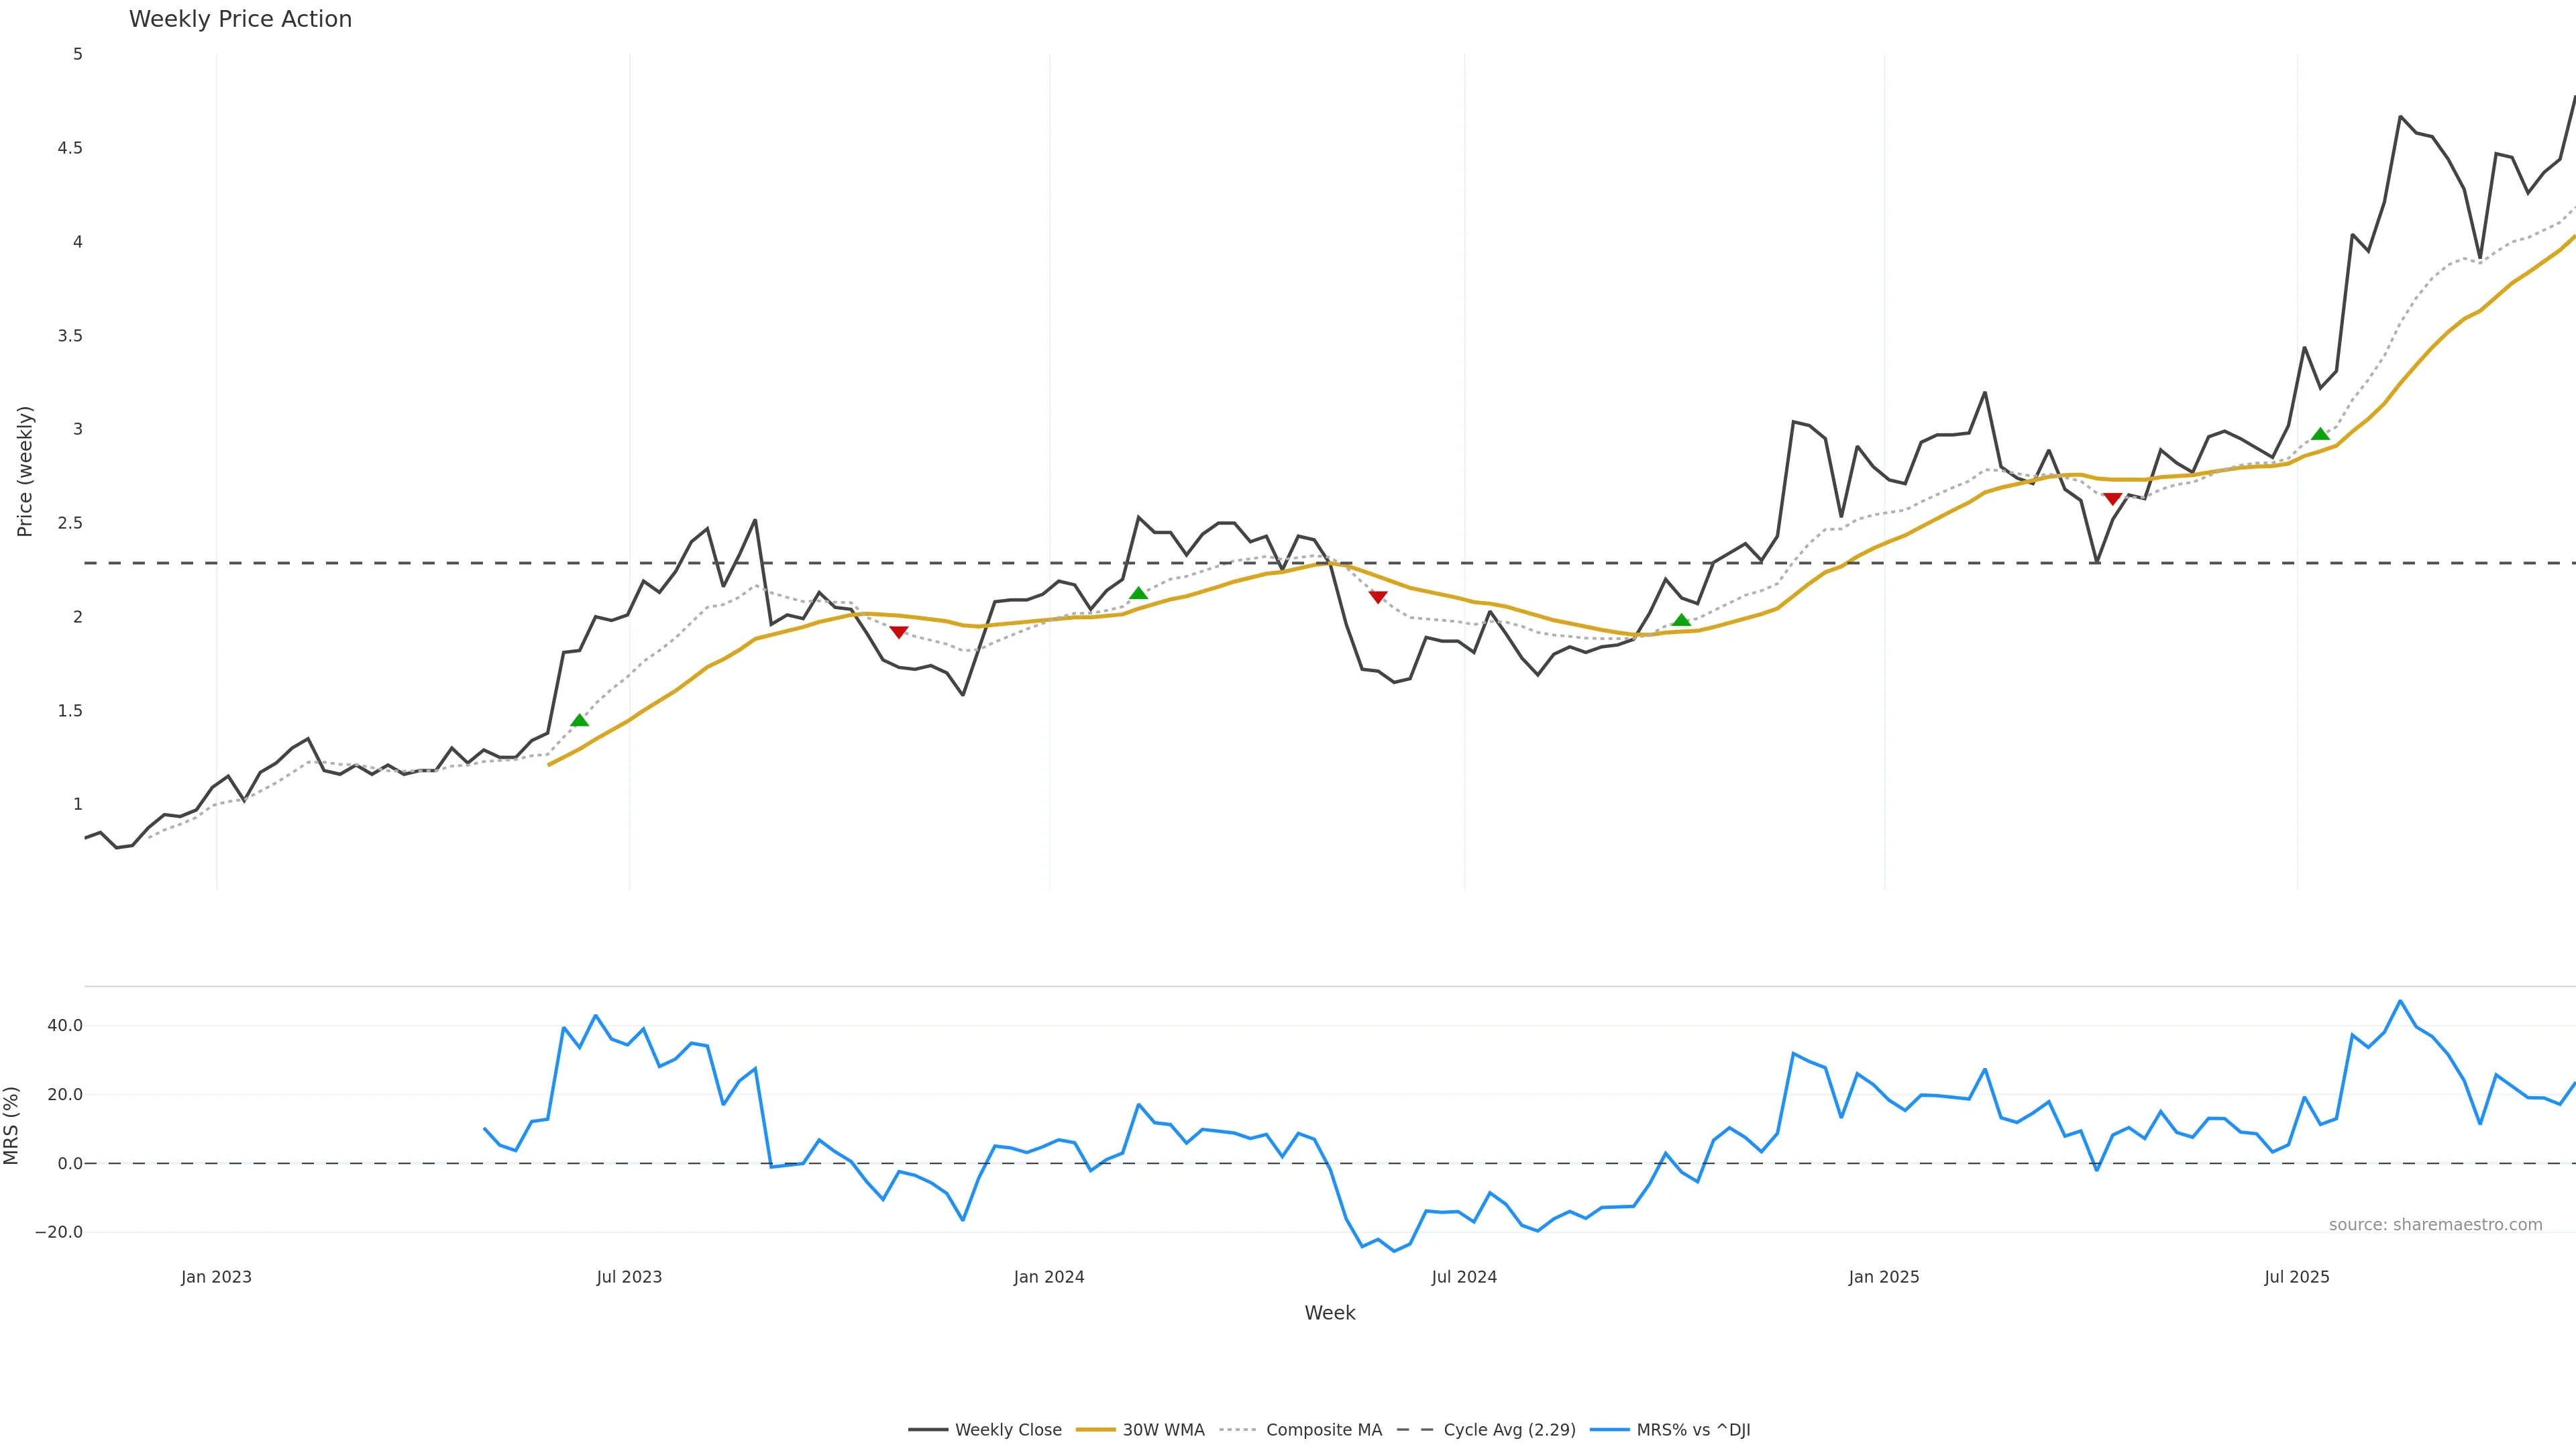Click the red down-triangle near May 2024
Viewport: 2576px width, 1449px height.
pos(1378,597)
